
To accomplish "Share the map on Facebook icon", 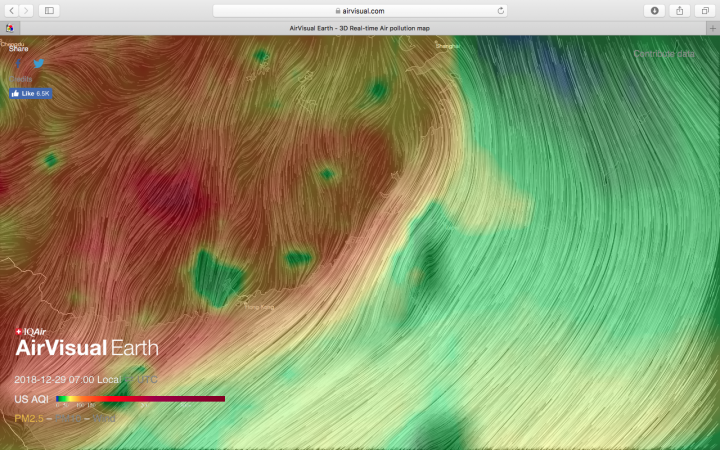I will point(18,63).
